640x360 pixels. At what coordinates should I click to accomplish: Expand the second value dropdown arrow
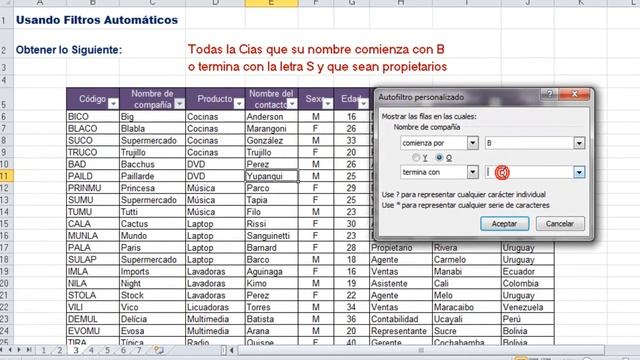pos(579,172)
